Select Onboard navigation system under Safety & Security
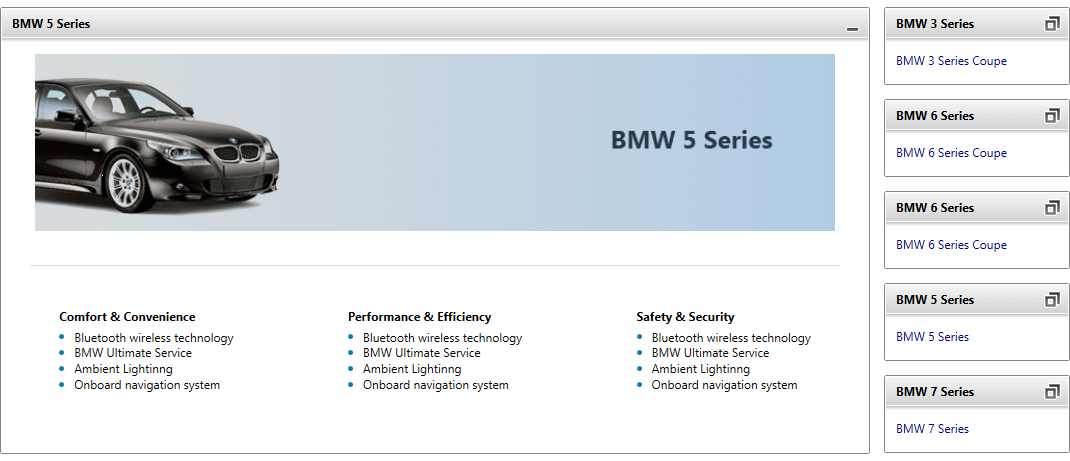Viewport: 1070px width, 461px height. tap(724, 385)
